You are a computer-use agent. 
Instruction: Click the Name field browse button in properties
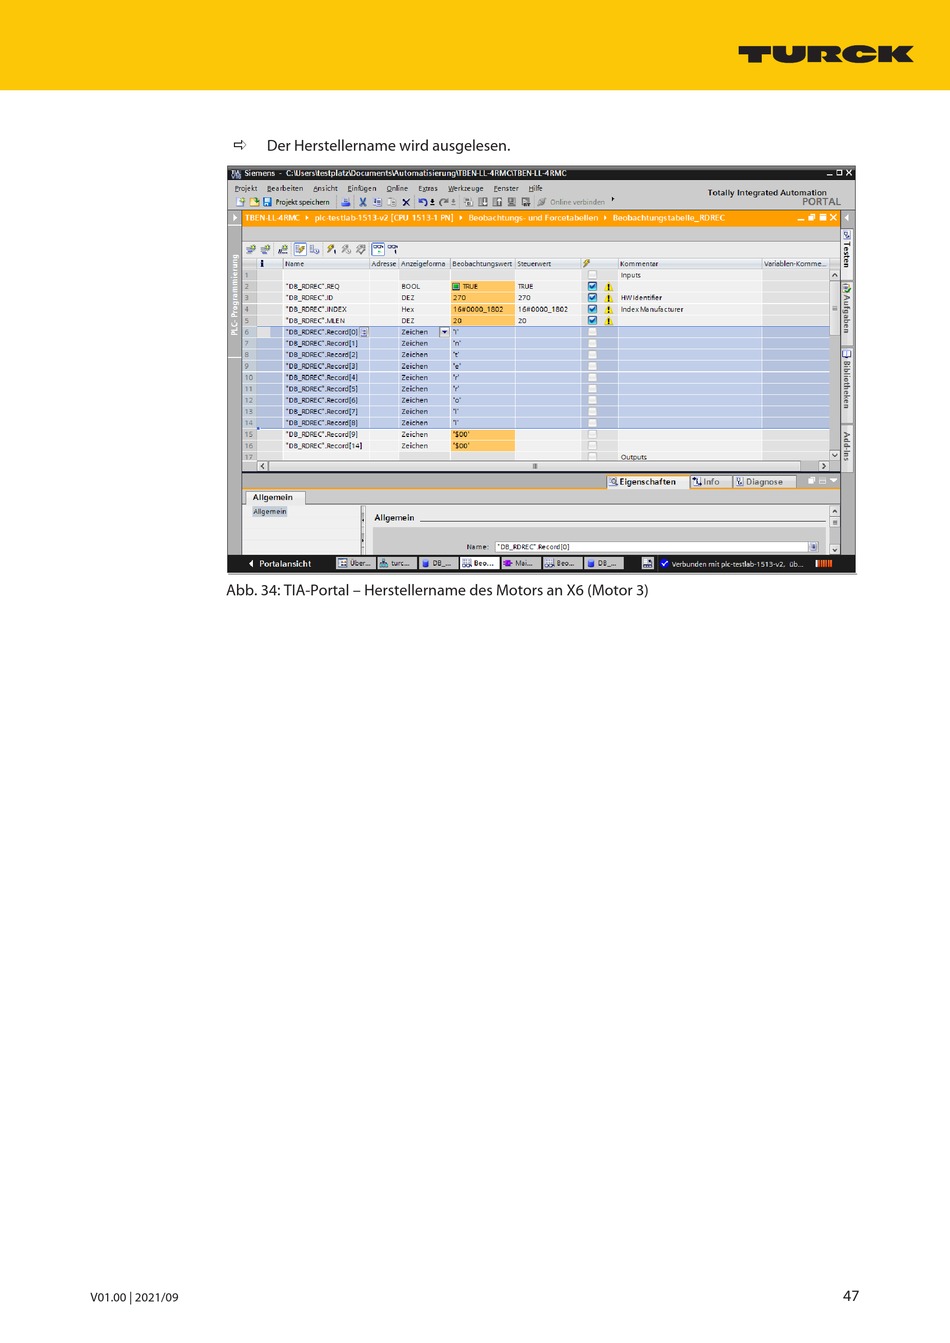(x=813, y=547)
